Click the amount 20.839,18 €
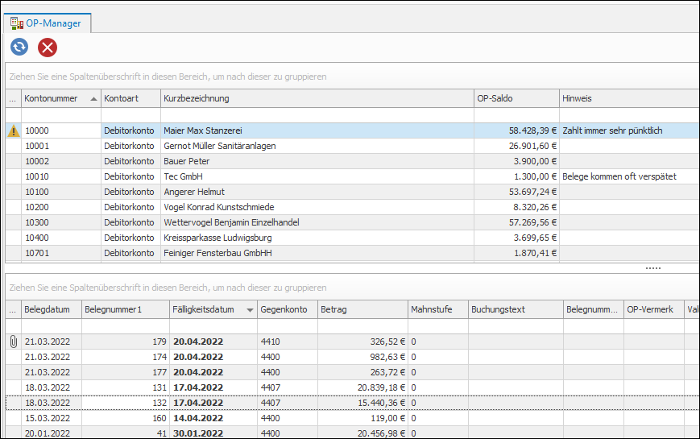This screenshot has height=439, width=700. [381, 388]
